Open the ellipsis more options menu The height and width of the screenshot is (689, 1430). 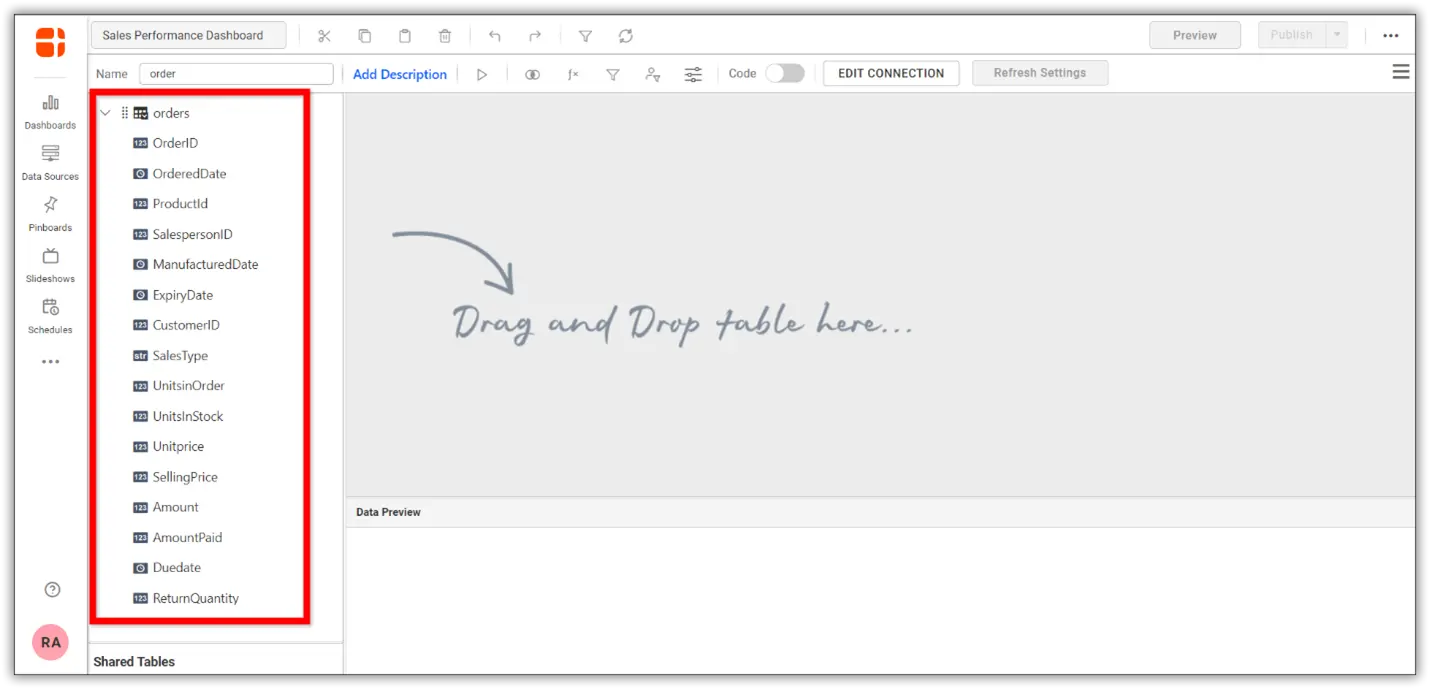[1391, 35]
